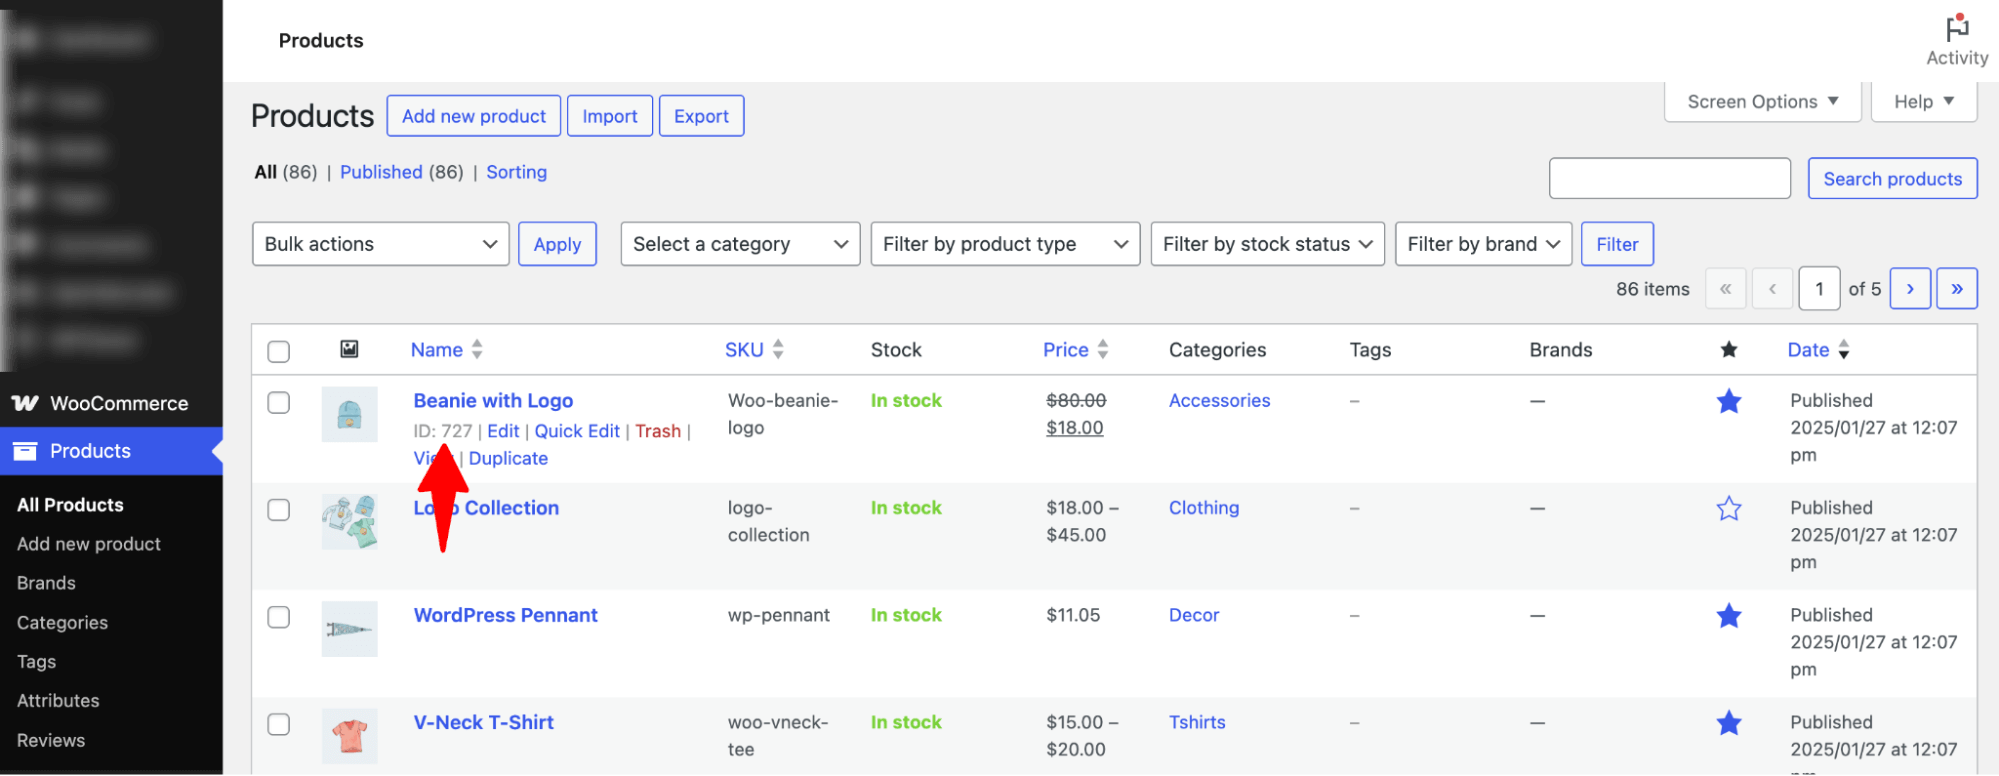The height and width of the screenshot is (776, 1999).
Task: Open the Select a category dropdown
Action: pos(740,244)
